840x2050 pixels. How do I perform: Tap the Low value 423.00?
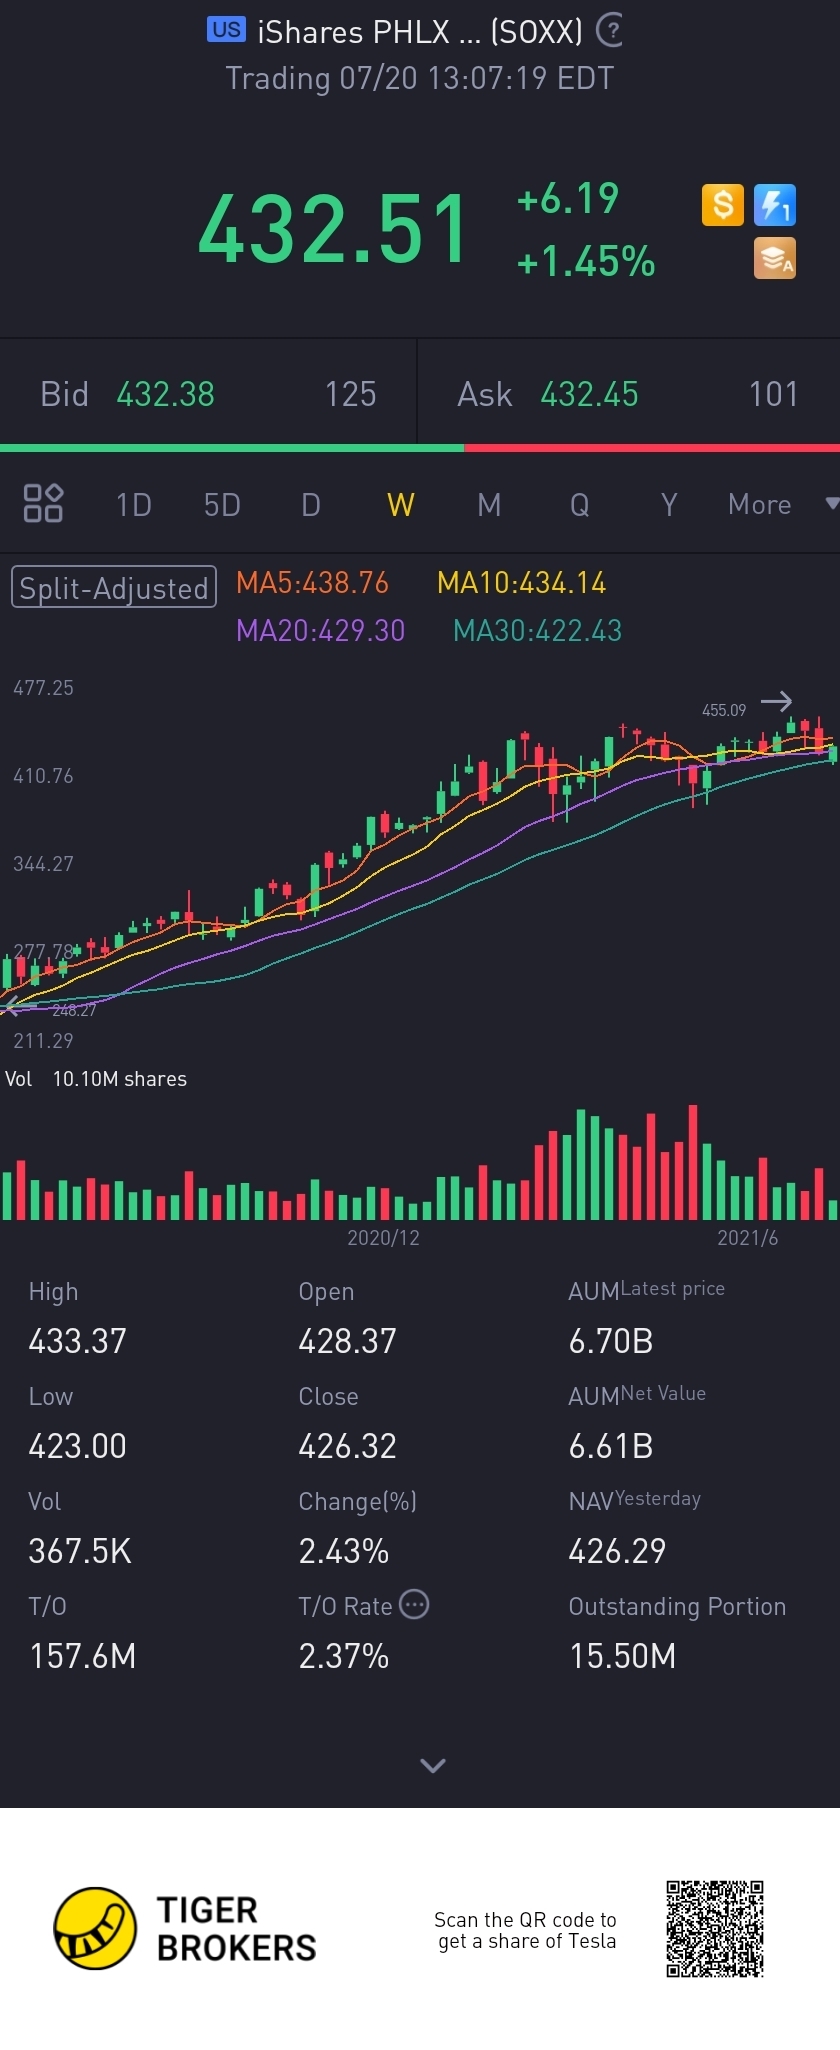(x=77, y=1446)
